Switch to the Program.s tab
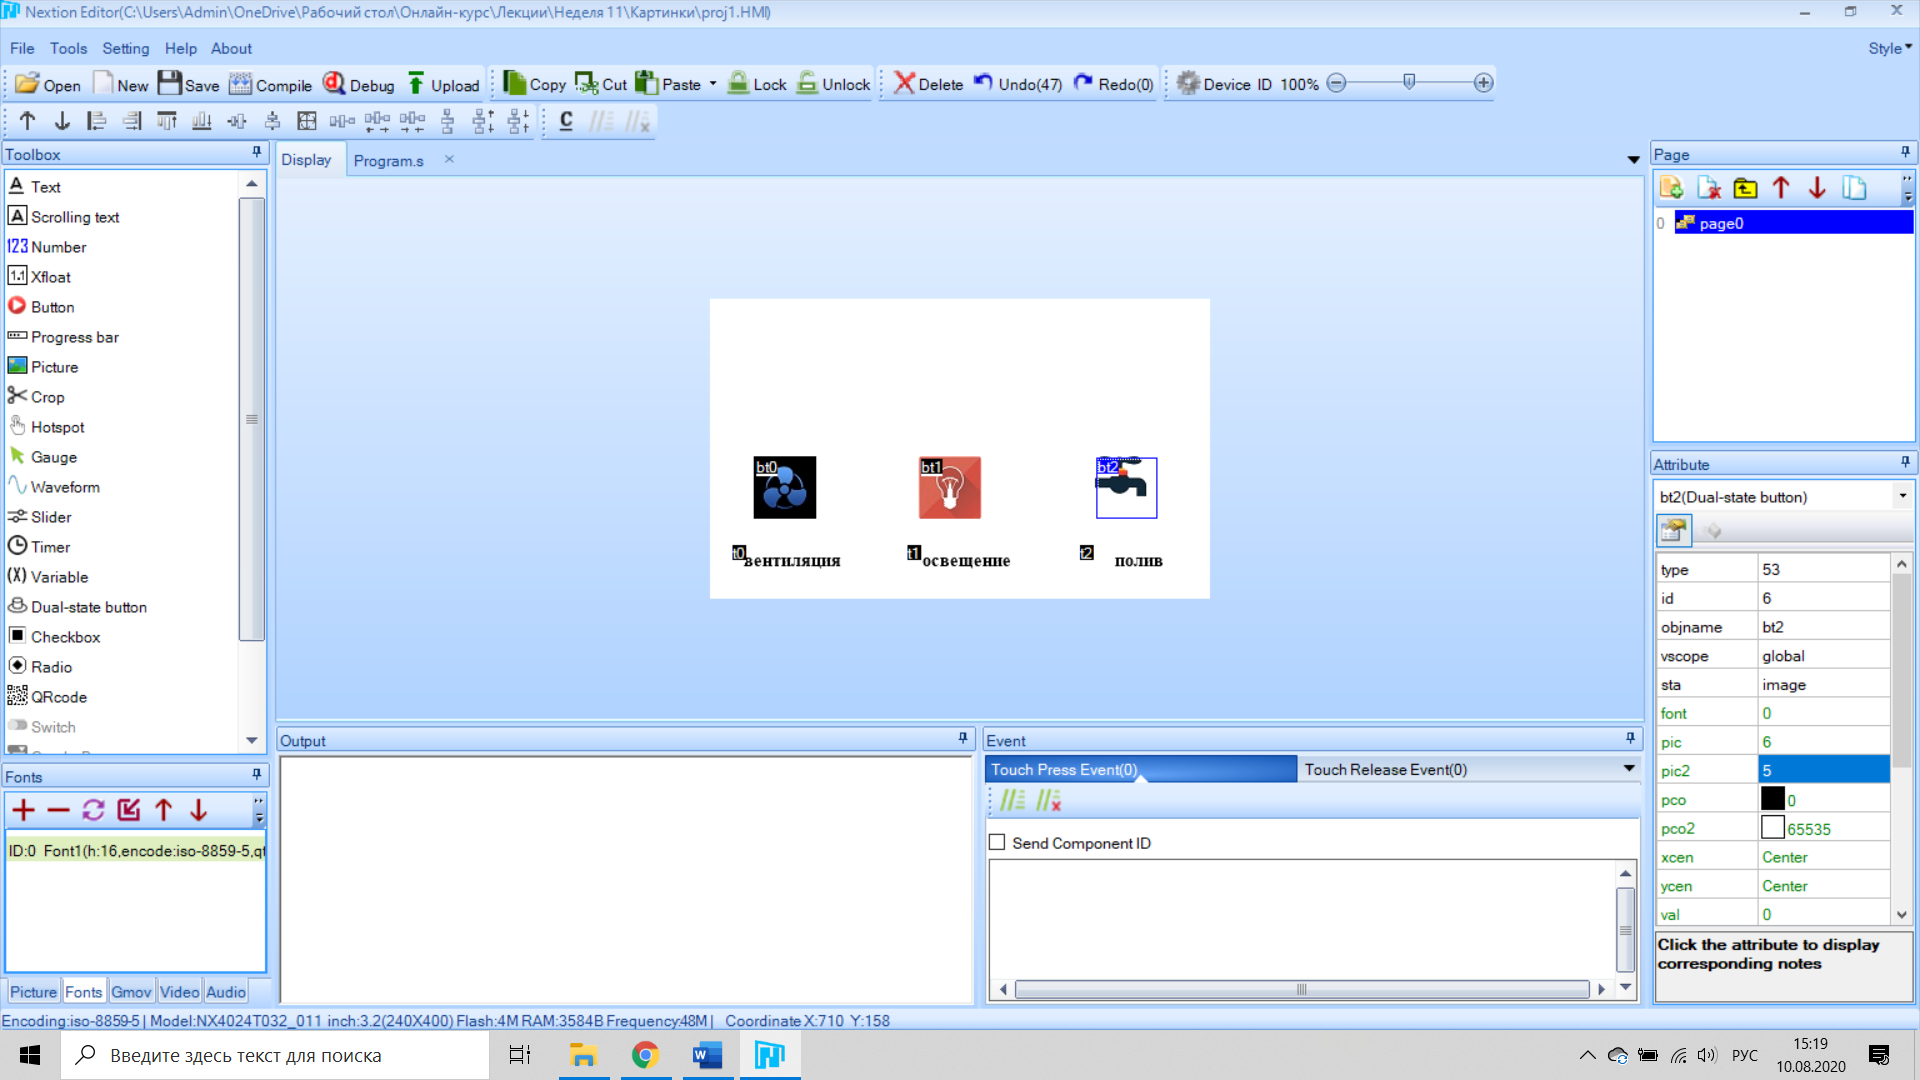This screenshot has width=1920, height=1080. (x=388, y=161)
